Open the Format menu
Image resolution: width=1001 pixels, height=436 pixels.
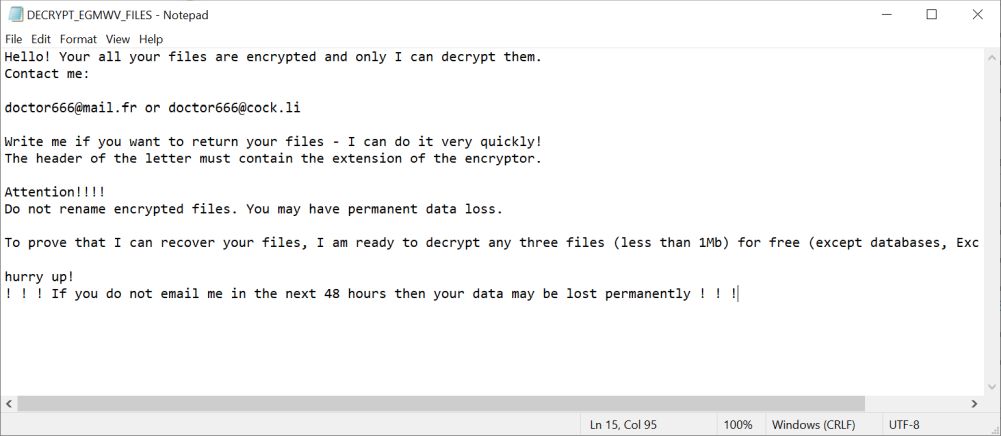[x=78, y=39]
